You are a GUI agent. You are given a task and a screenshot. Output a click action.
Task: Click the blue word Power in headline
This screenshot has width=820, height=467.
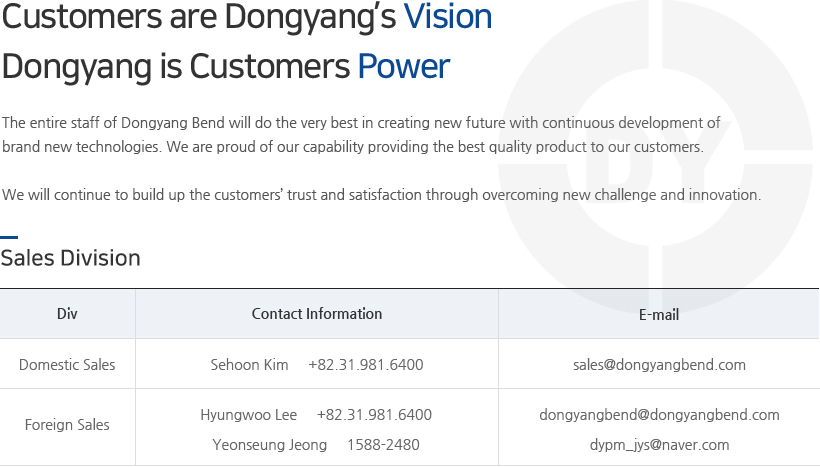point(404,67)
